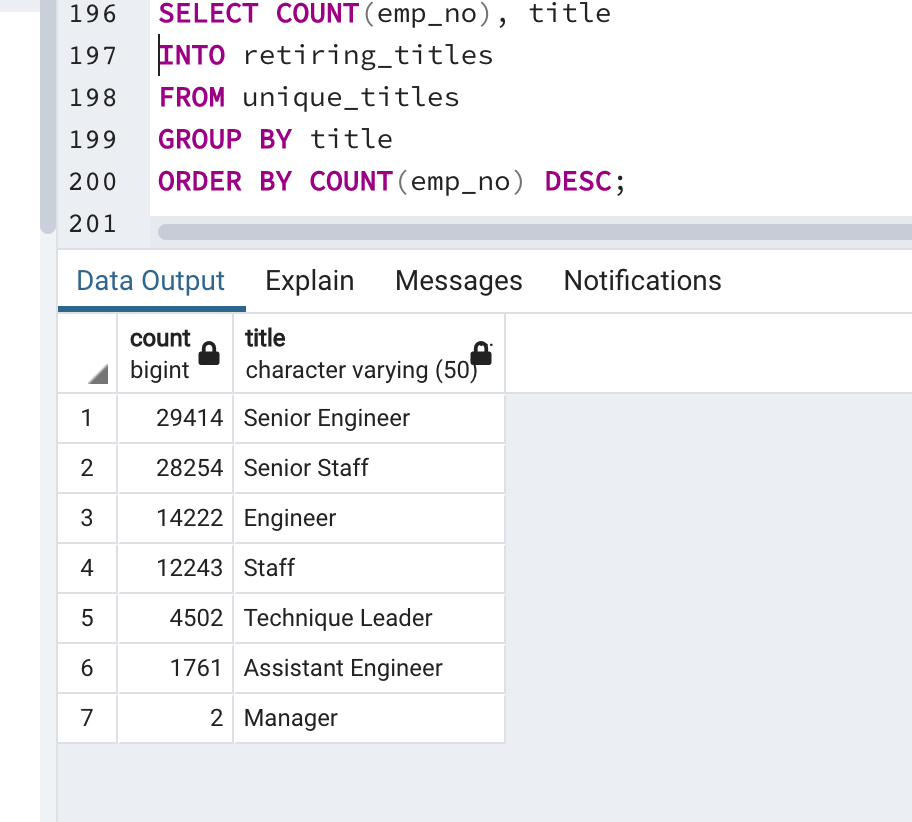Click the INTO keyword on line 197
Image resolution: width=912 pixels, height=822 pixels.
click(192, 56)
